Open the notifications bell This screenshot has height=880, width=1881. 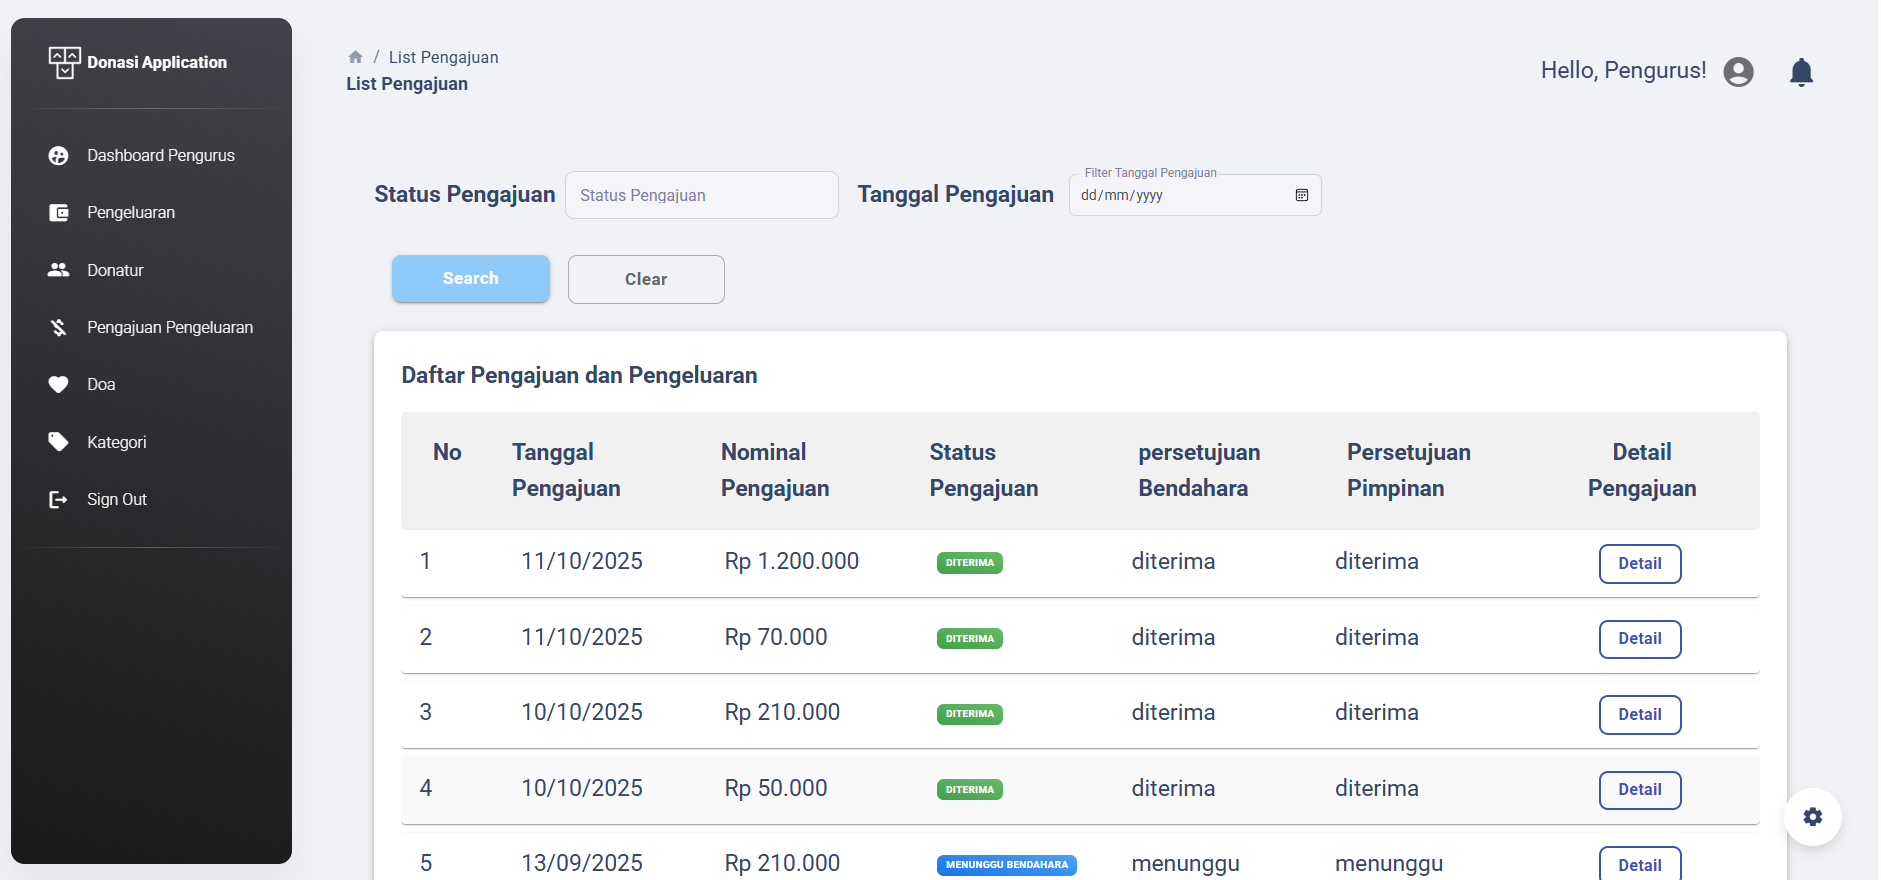[x=1801, y=72]
